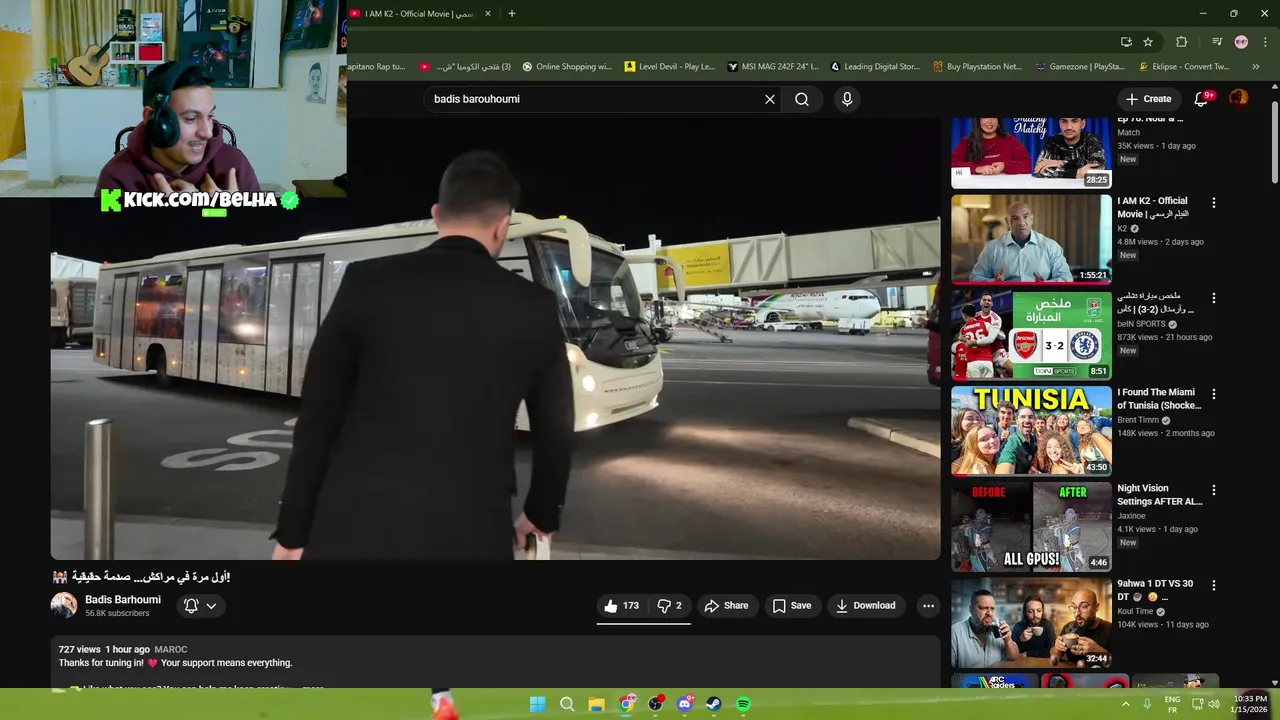Play Arsenal Chelsea 3-2 highlights thumbnail
Image resolution: width=1280 pixels, height=720 pixels.
pos(1031,335)
